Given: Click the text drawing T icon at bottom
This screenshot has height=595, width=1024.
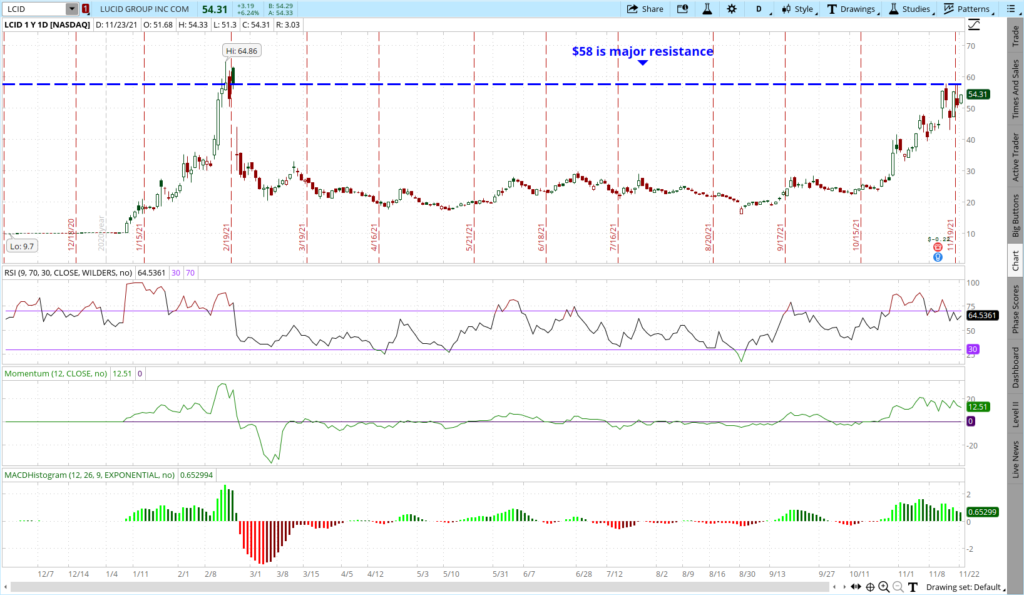Looking at the screenshot, I should (x=912, y=587).
